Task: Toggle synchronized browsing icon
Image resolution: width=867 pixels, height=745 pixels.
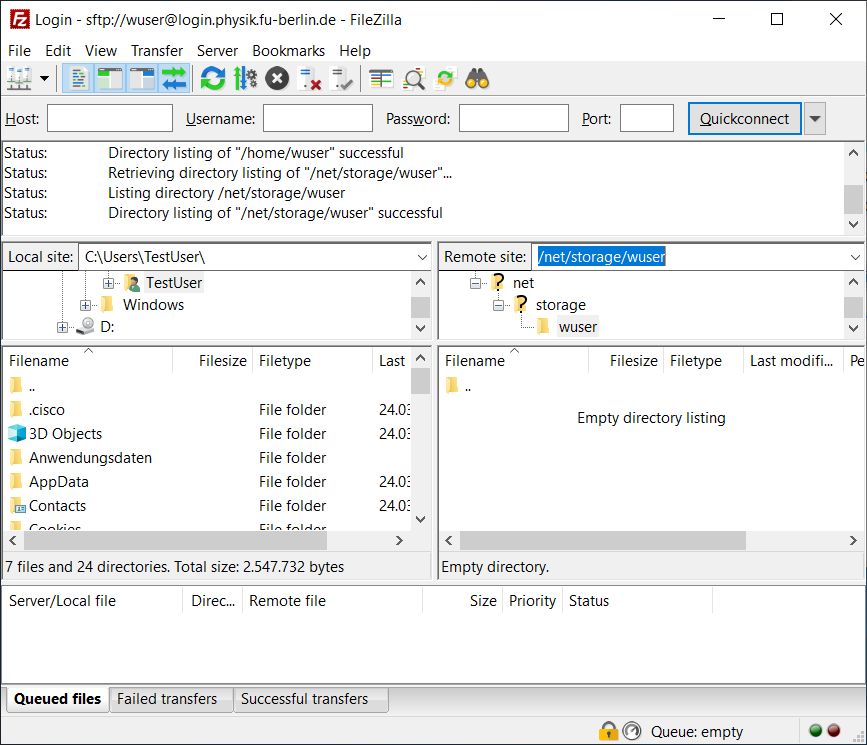Action: coord(445,79)
